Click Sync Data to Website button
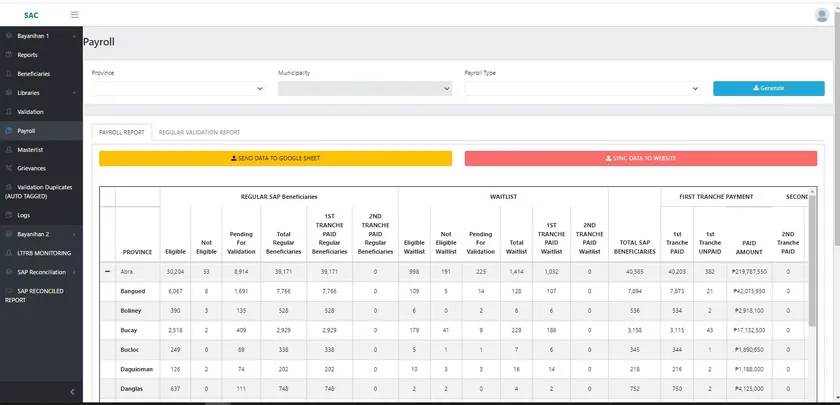This screenshot has height=405, width=840. [x=641, y=159]
